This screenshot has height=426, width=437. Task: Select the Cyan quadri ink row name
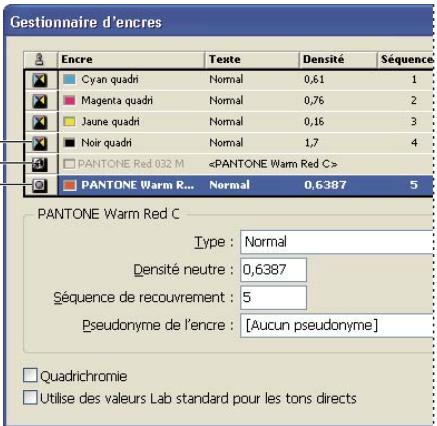[110, 80]
